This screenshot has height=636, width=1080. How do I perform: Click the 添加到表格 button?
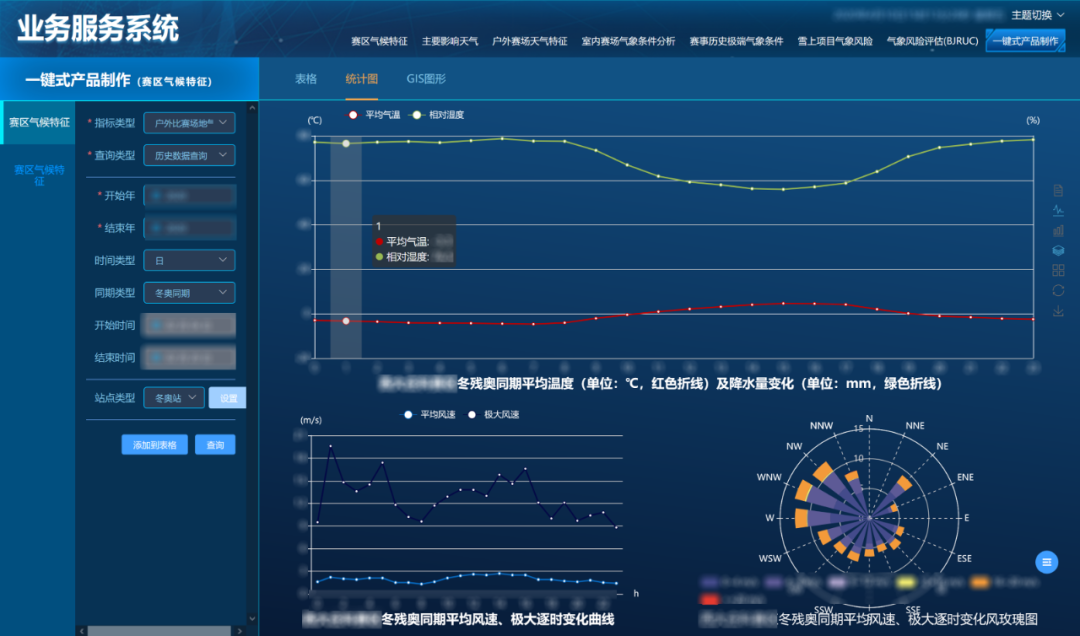[x=157, y=444]
